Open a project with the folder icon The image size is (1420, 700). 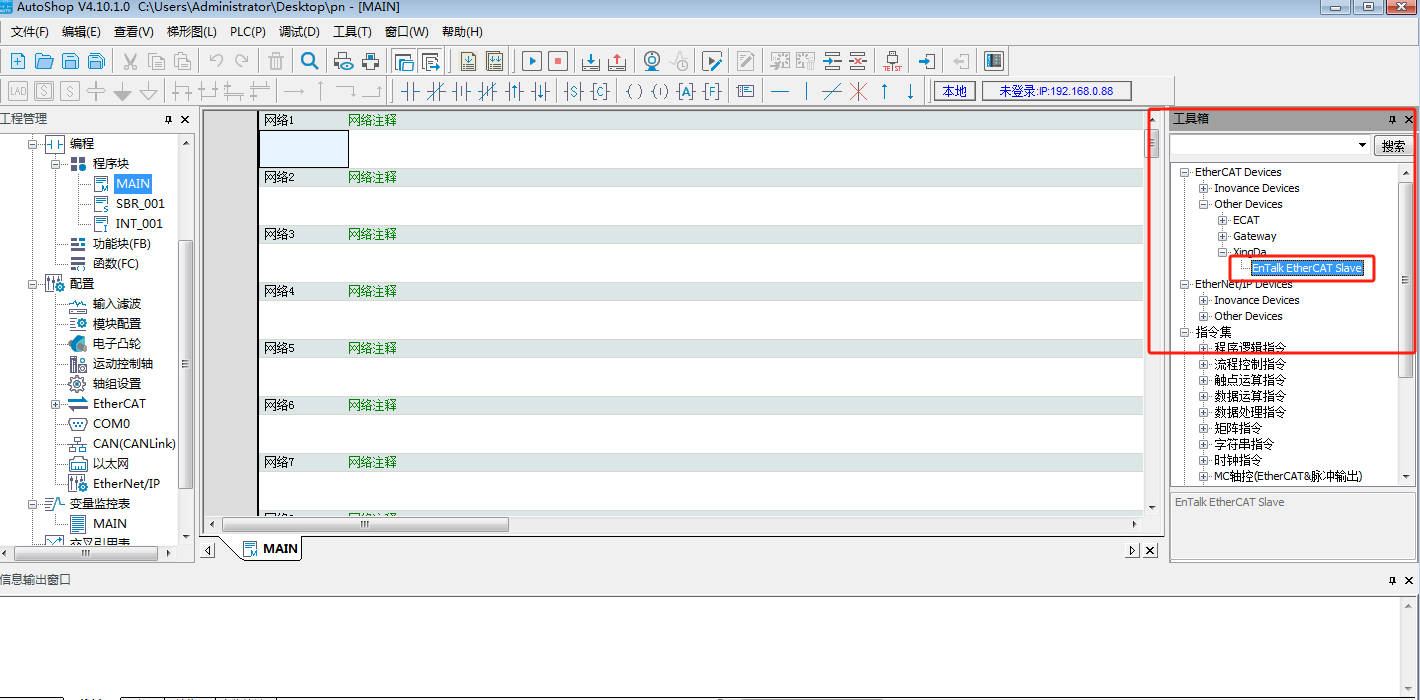[44, 61]
